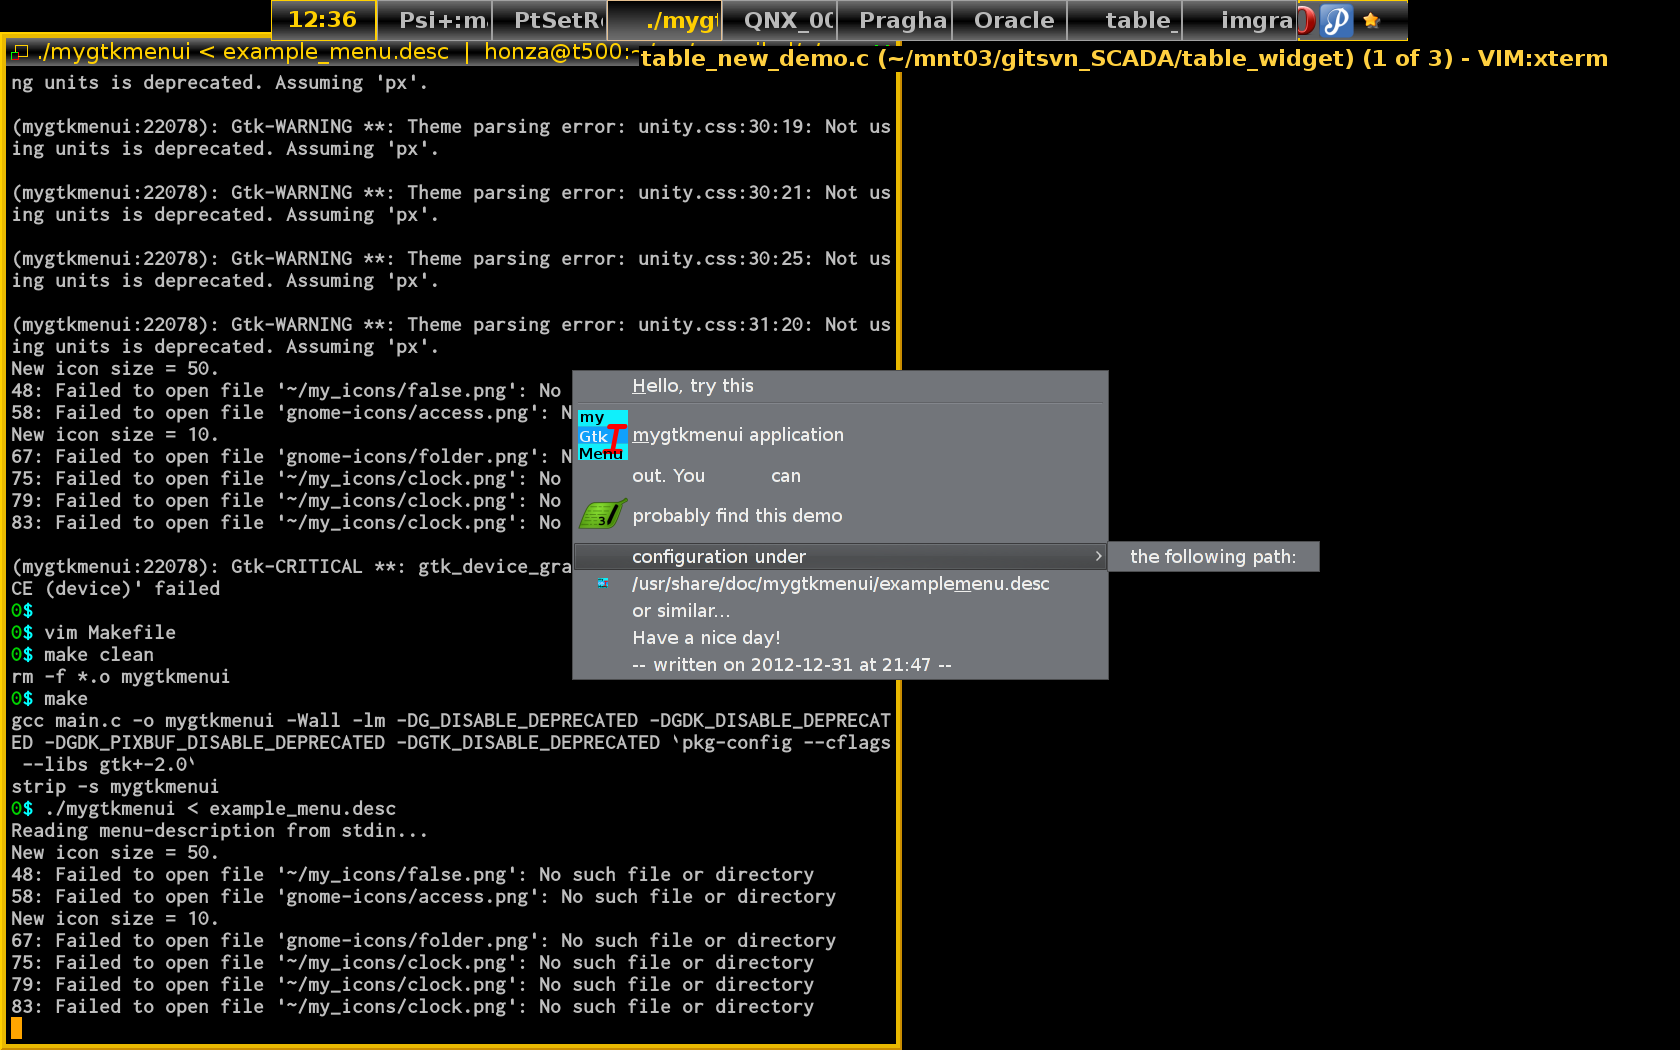This screenshot has height=1050, width=1680.
Task: Click 'the following path:' submenu item
Action: (1213, 557)
